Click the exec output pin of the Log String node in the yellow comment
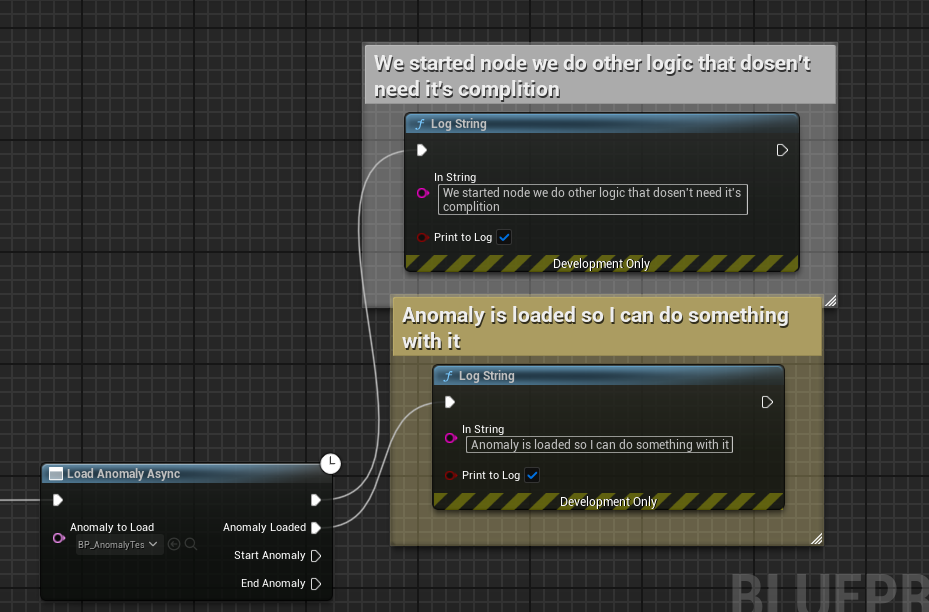 767,402
